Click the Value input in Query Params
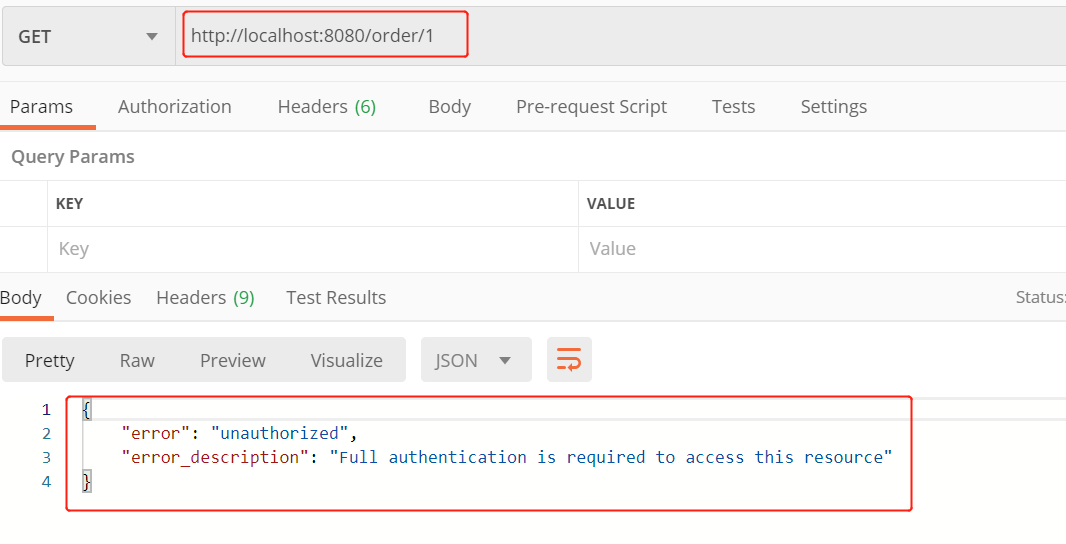Image resolution: width=1066 pixels, height=544 pixels. click(822, 249)
